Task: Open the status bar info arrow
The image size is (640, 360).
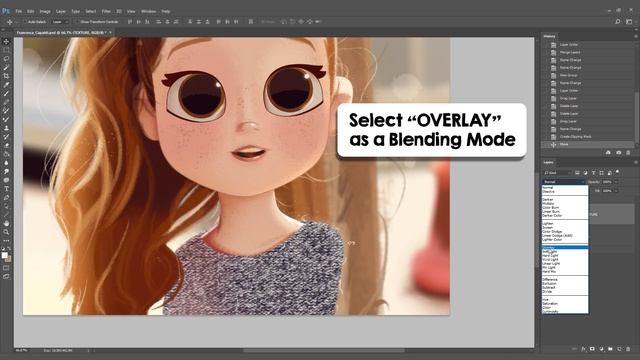Action: point(88,350)
